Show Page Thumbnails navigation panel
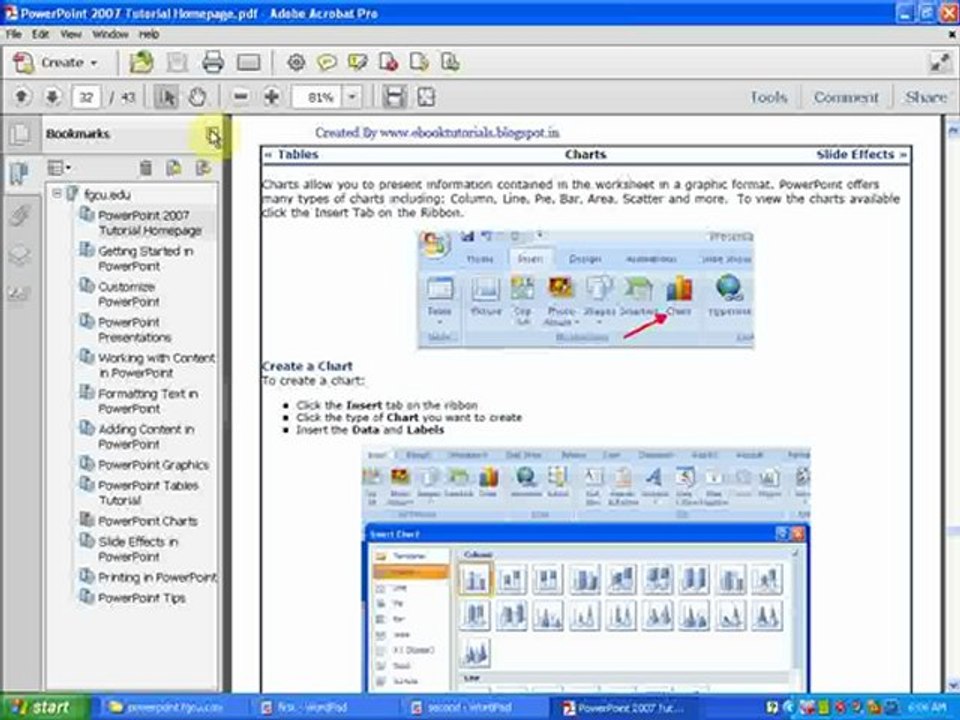 click(20, 134)
